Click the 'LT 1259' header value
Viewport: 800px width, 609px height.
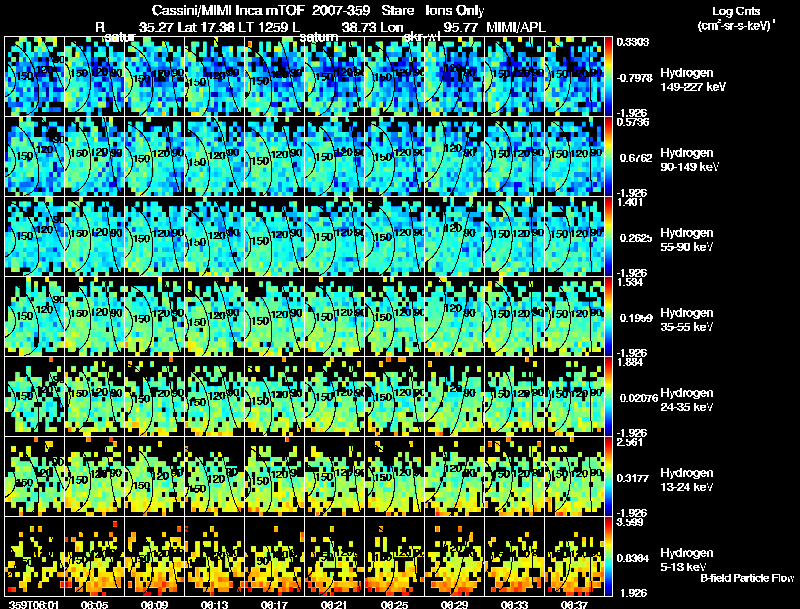click(263, 27)
